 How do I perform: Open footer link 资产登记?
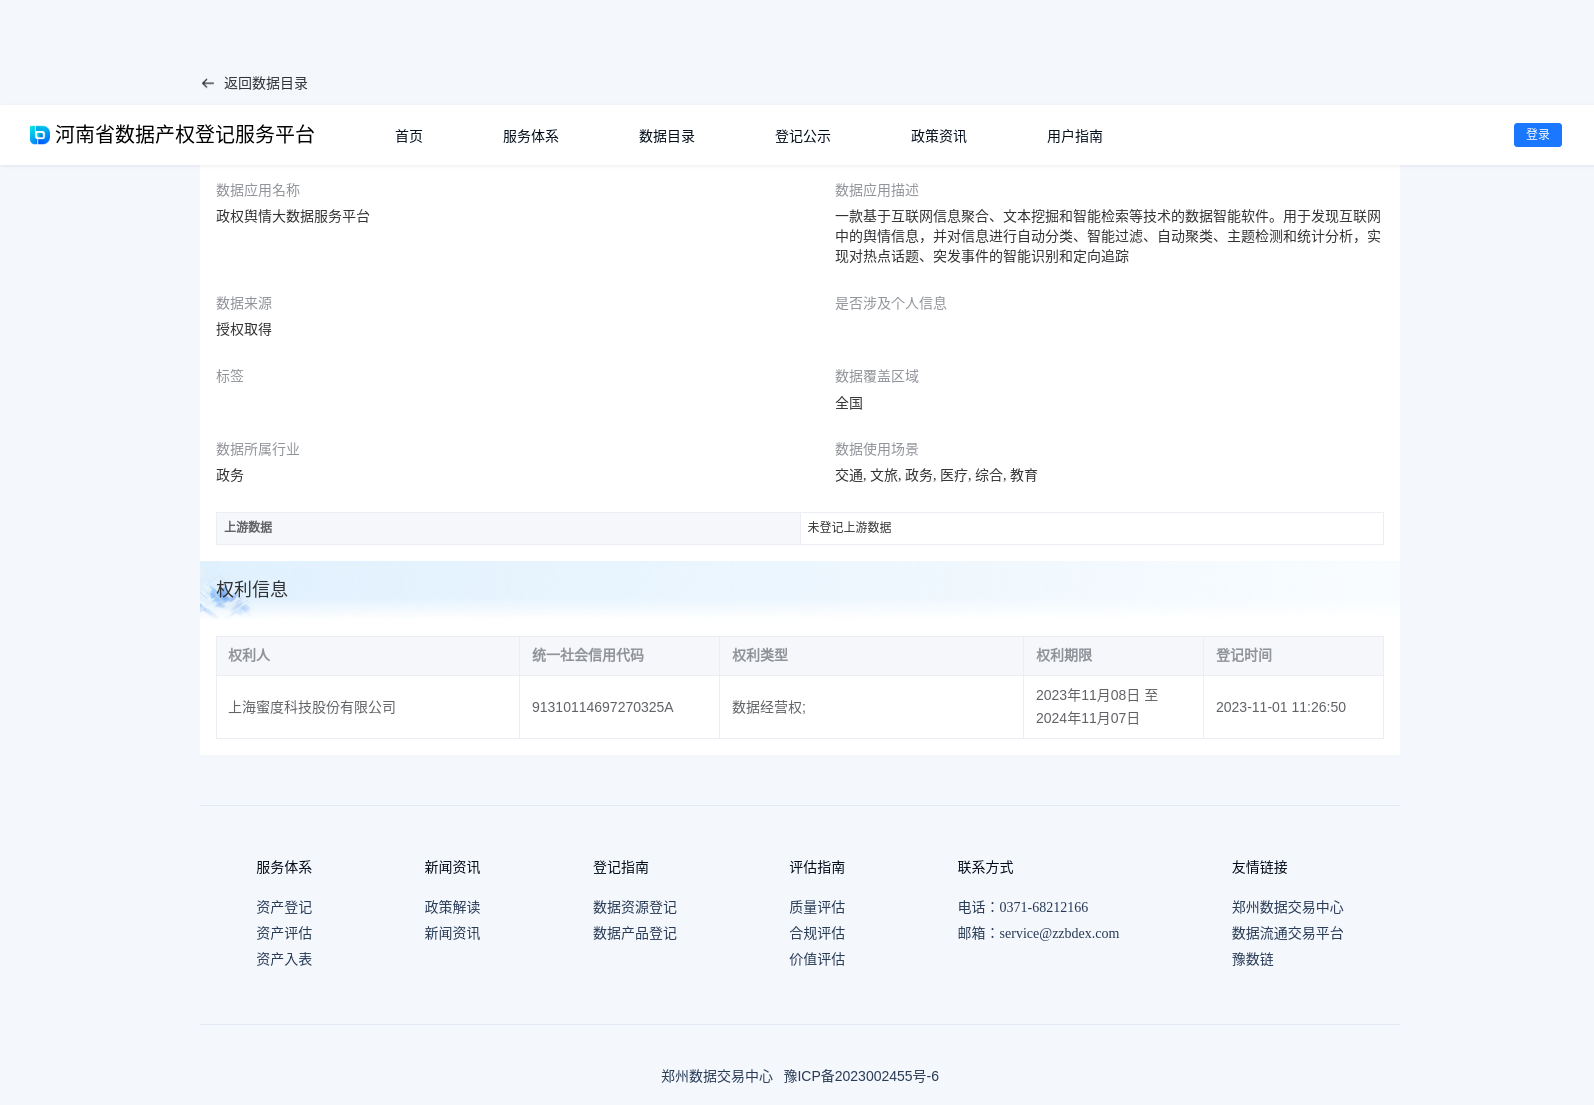point(284,907)
